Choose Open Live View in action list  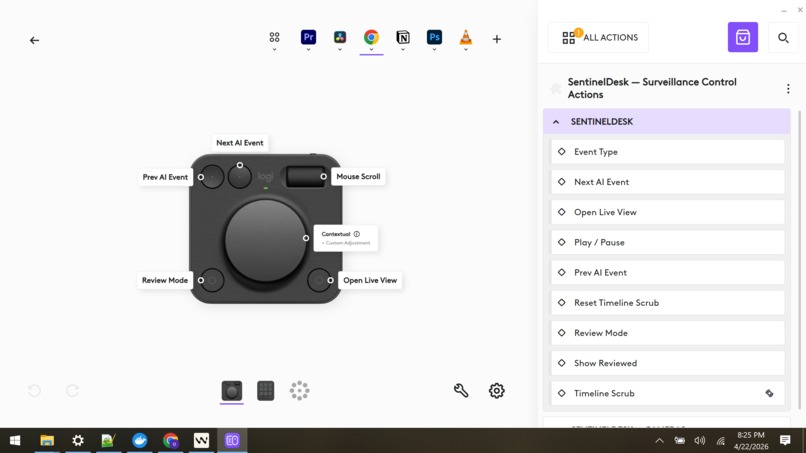click(667, 212)
